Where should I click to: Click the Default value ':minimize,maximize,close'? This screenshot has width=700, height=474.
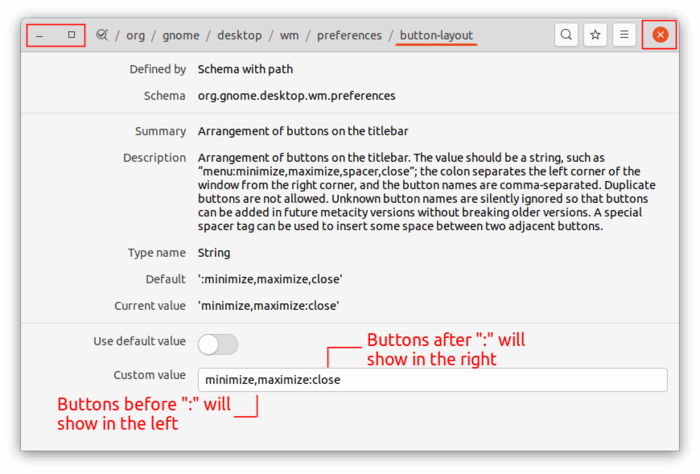click(x=270, y=279)
